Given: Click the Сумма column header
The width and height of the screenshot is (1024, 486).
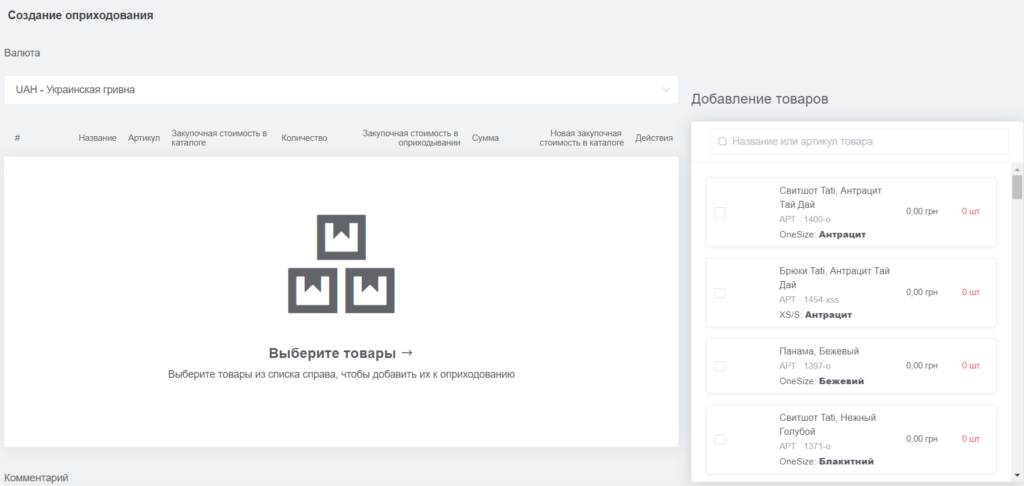Looking at the screenshot, I should [x=485, y=138].
